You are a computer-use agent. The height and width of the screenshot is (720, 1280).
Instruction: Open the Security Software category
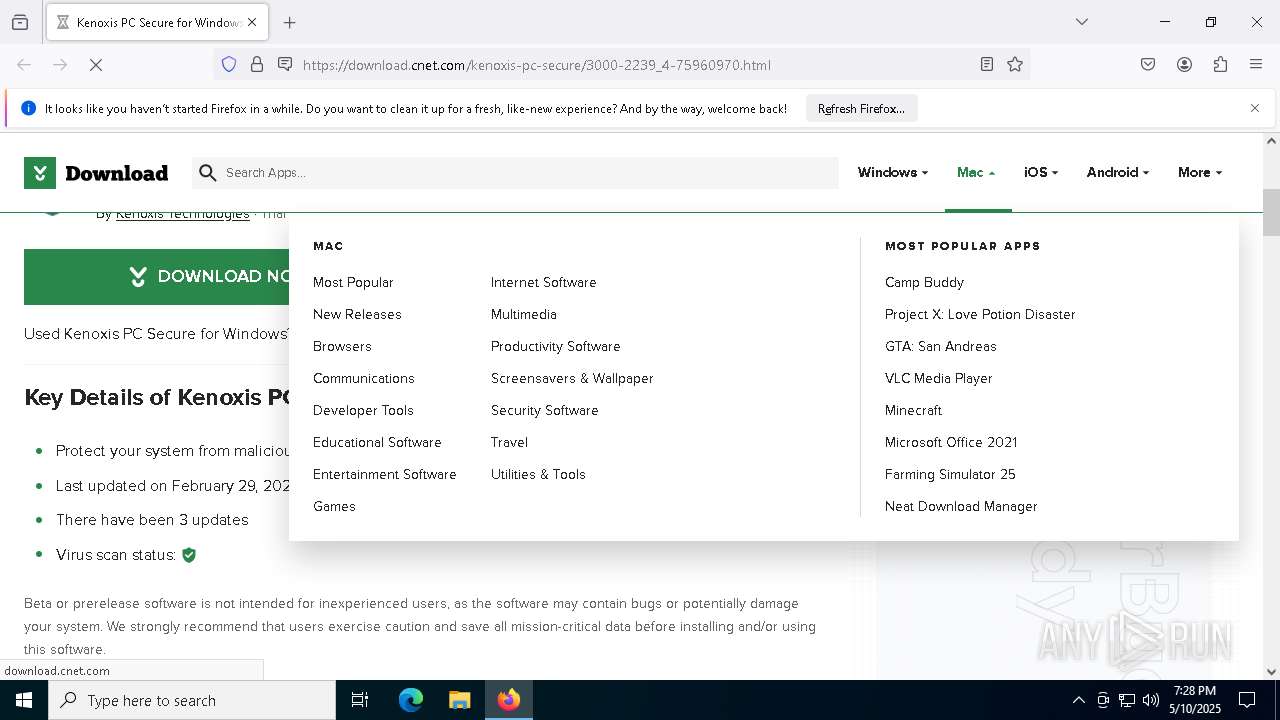point(544,410)
